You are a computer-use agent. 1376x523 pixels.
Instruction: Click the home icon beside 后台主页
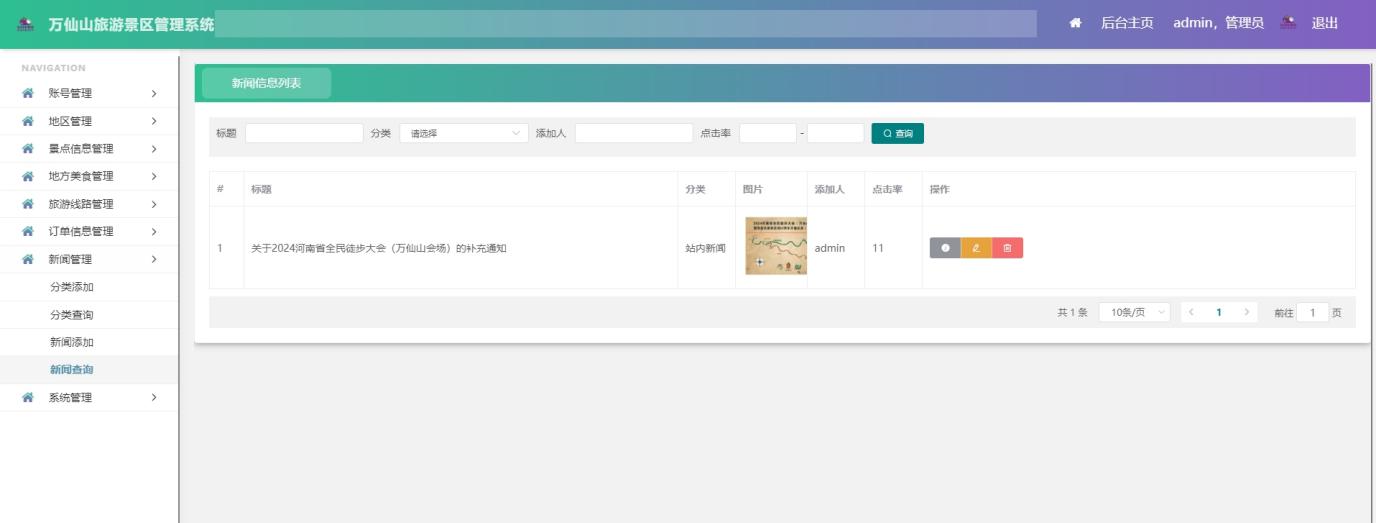(1076, 23)
